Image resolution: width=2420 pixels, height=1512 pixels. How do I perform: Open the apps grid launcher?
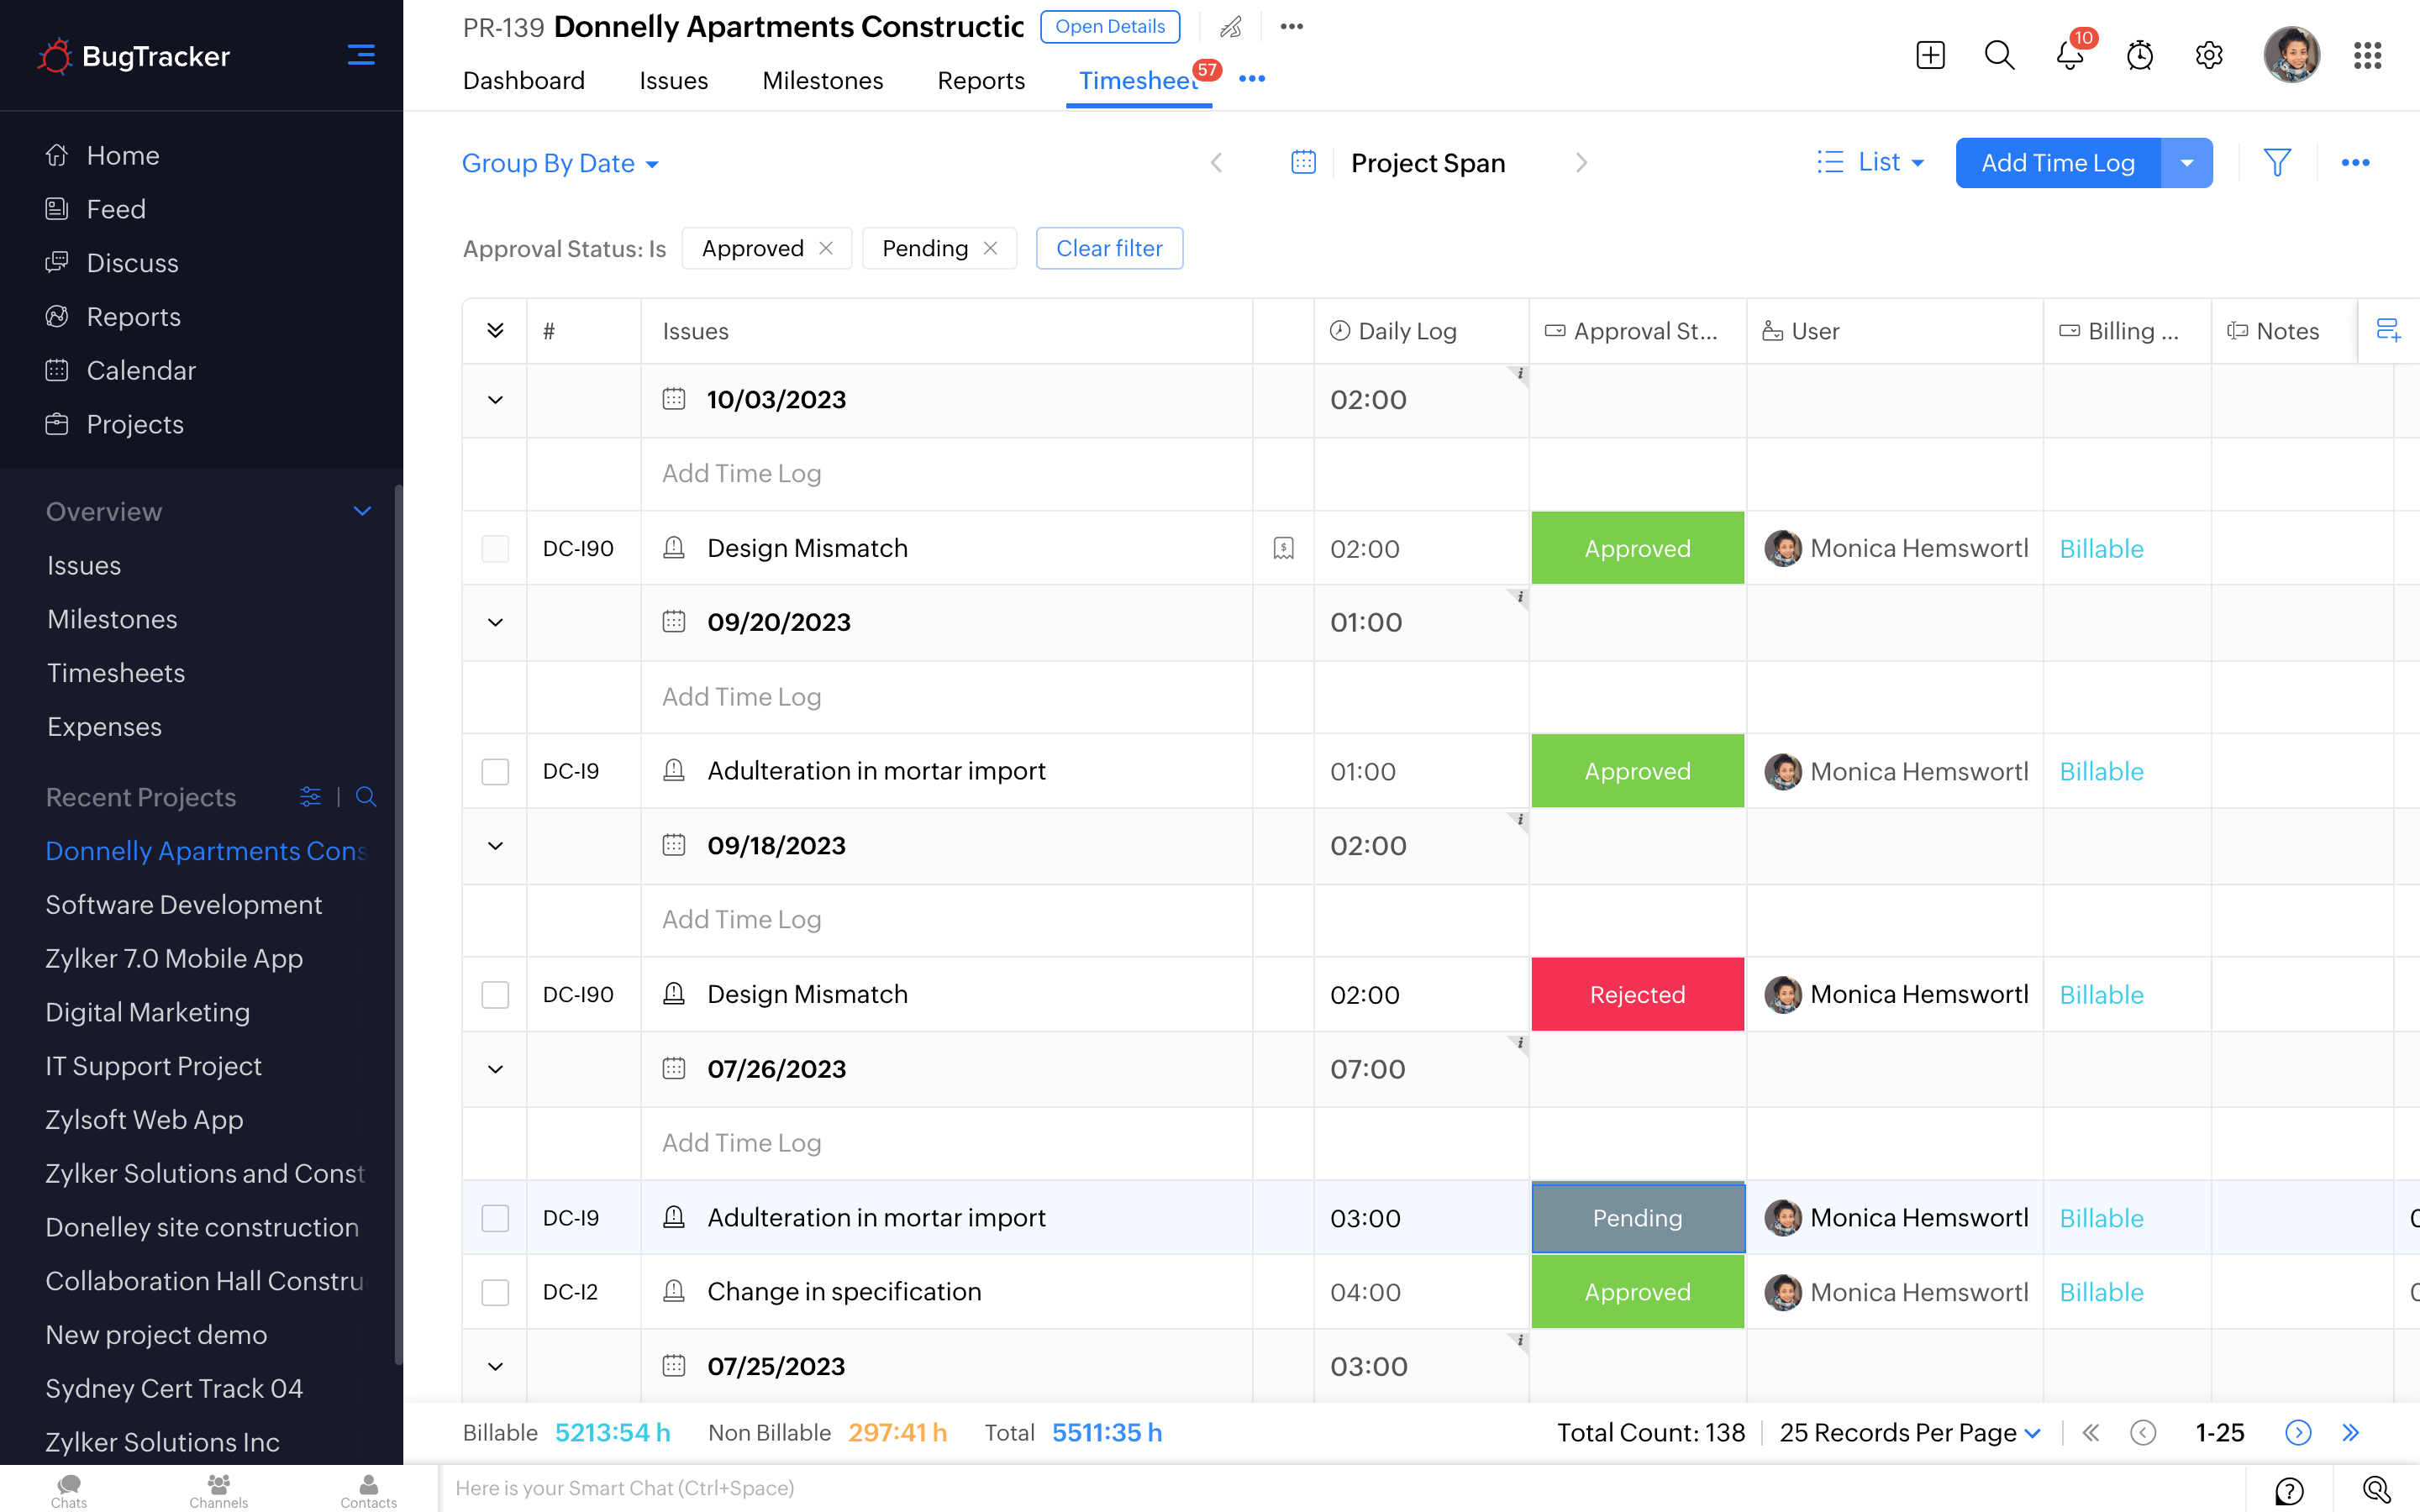(2367, 55)
